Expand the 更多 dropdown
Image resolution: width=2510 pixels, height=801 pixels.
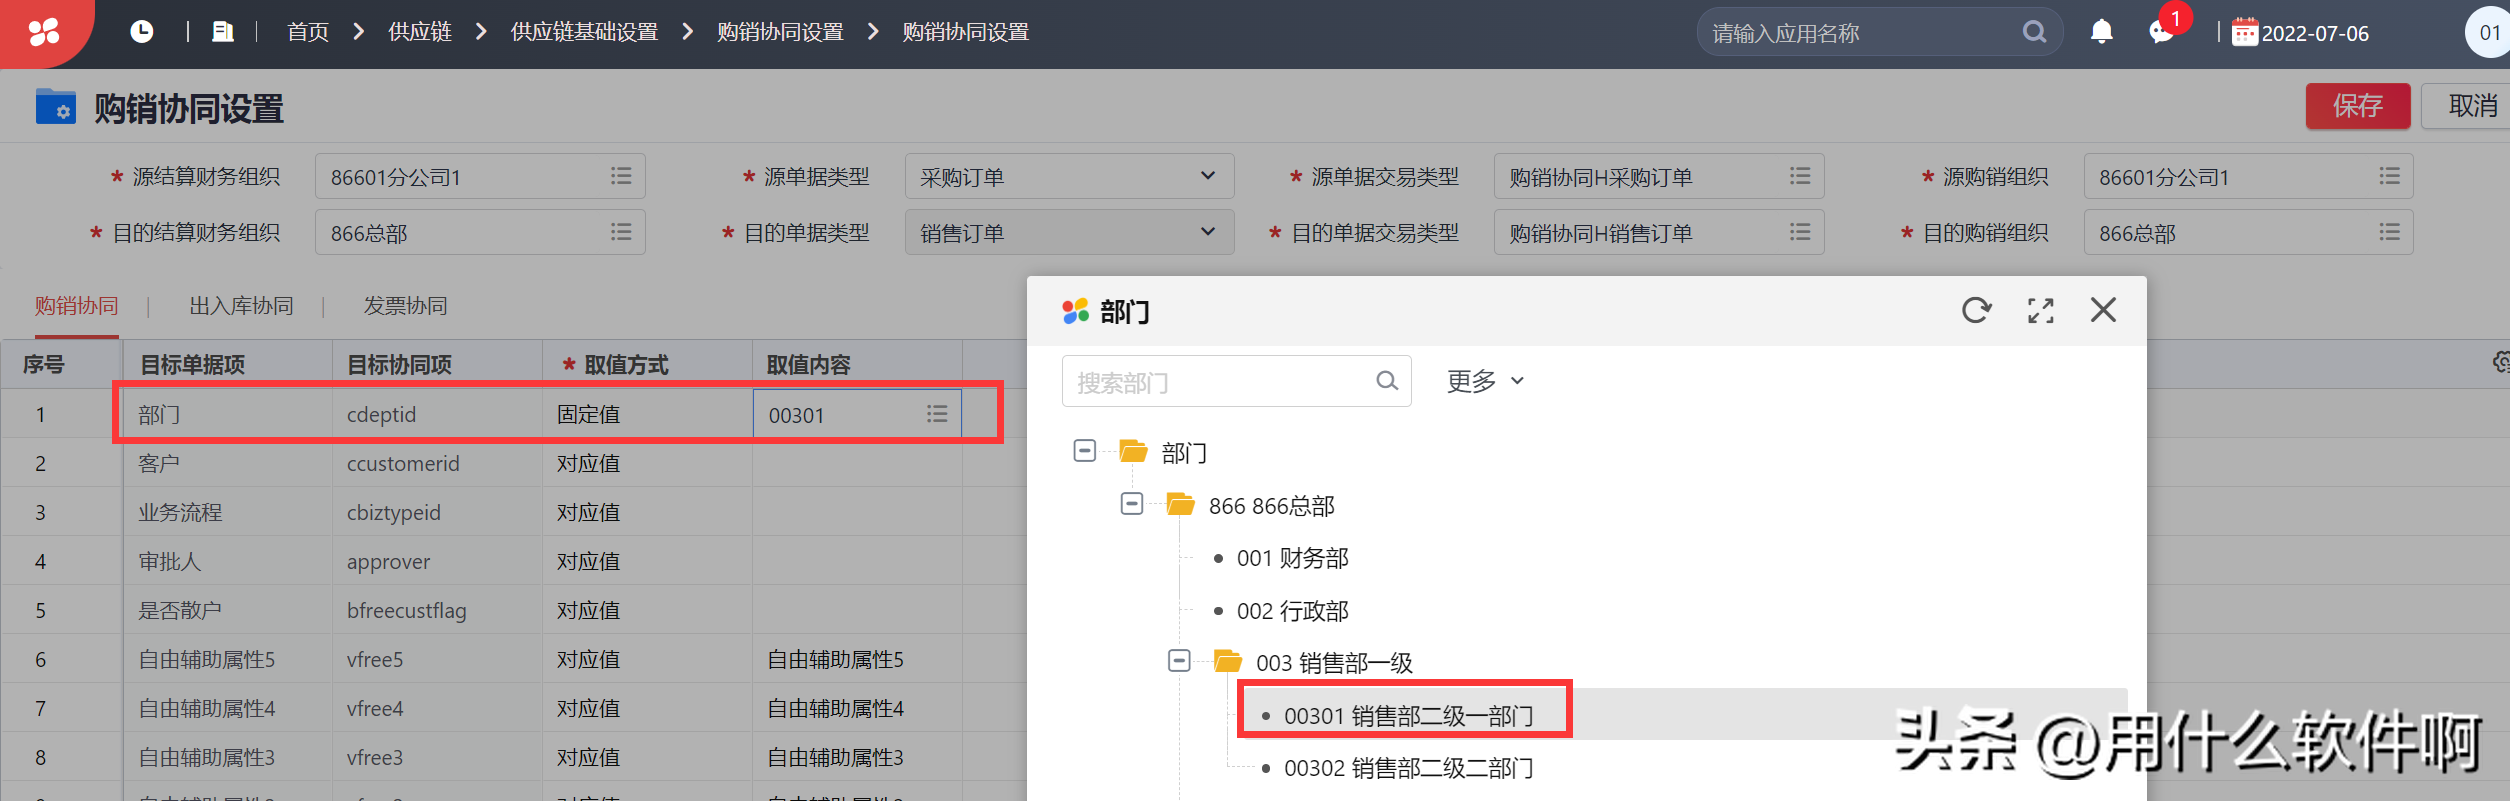(1485, 381)
